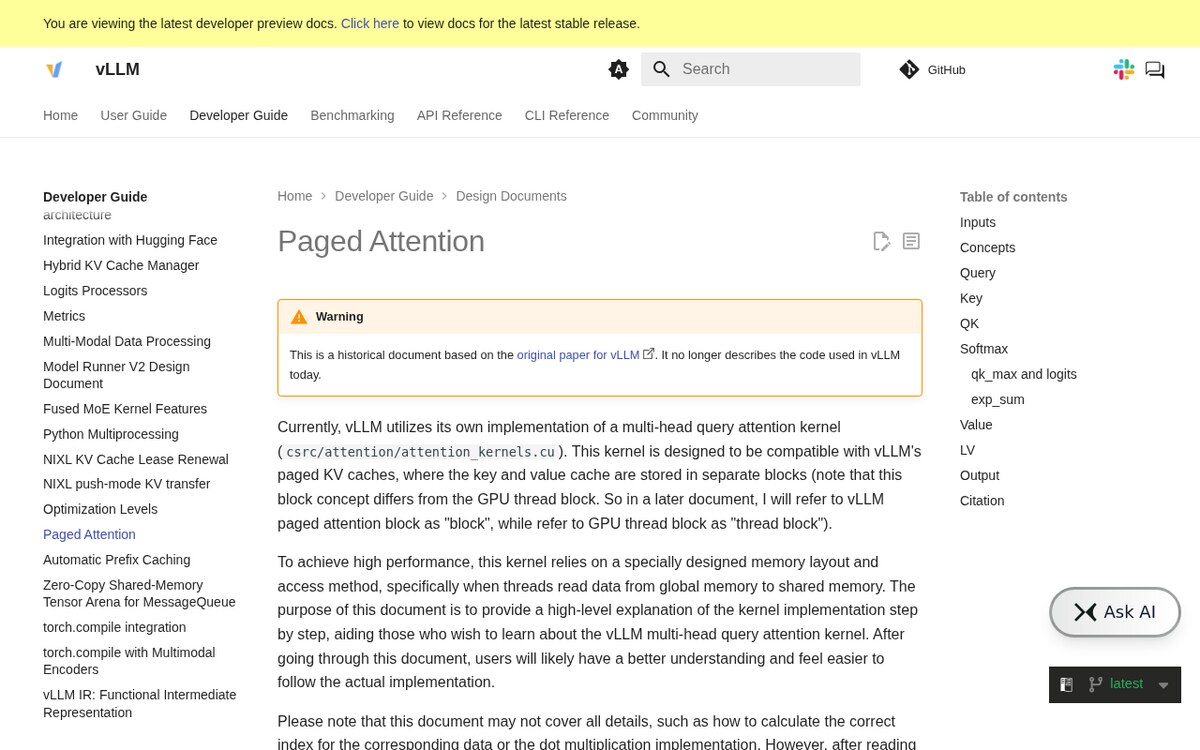Click Design Documents in the breadcrumb

point(511,196)
